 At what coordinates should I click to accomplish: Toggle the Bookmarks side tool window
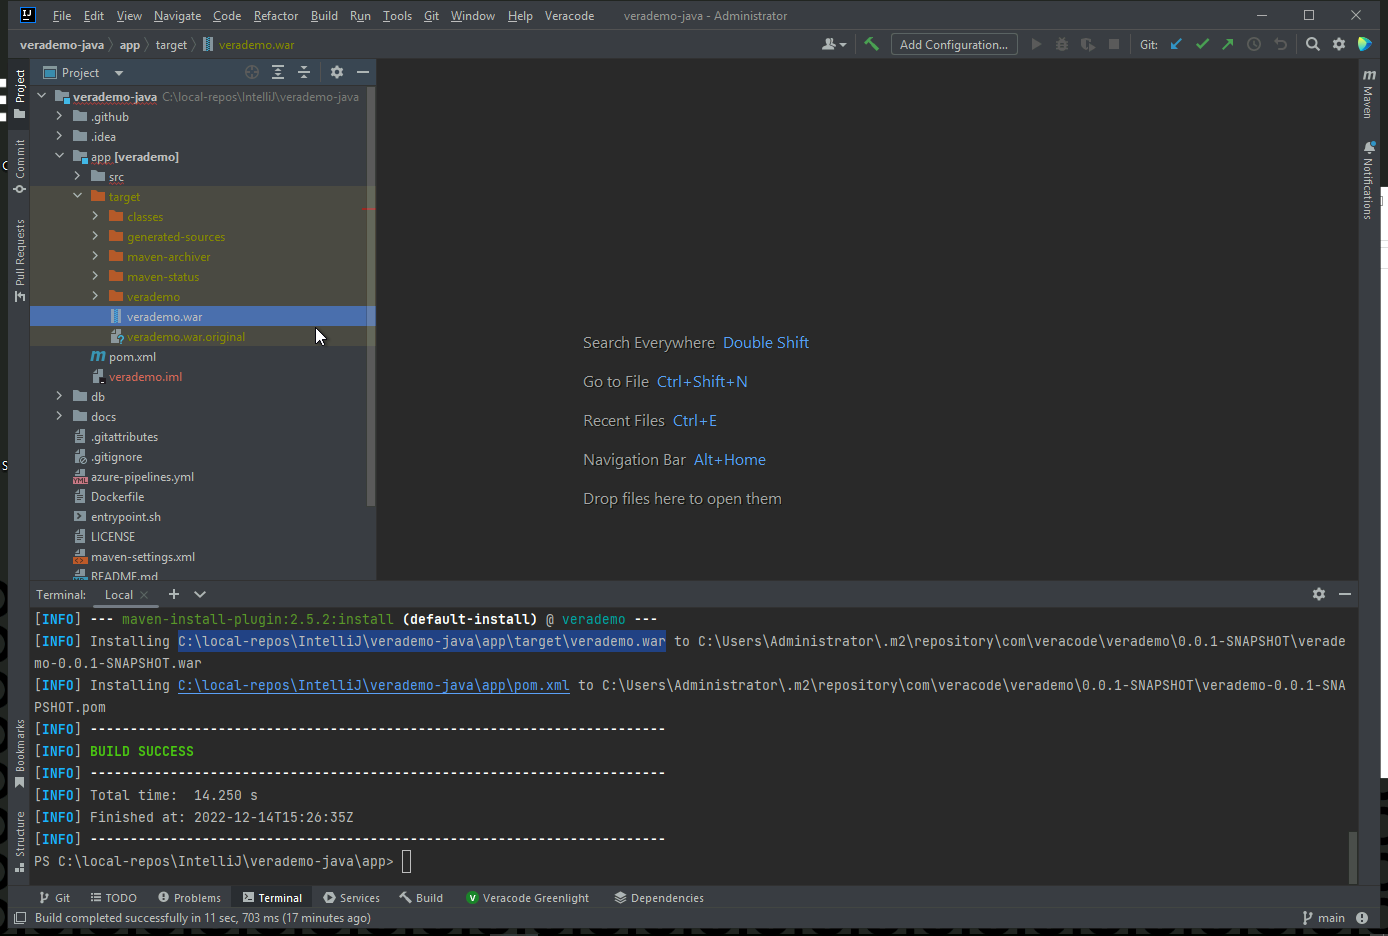pos(19,753)
